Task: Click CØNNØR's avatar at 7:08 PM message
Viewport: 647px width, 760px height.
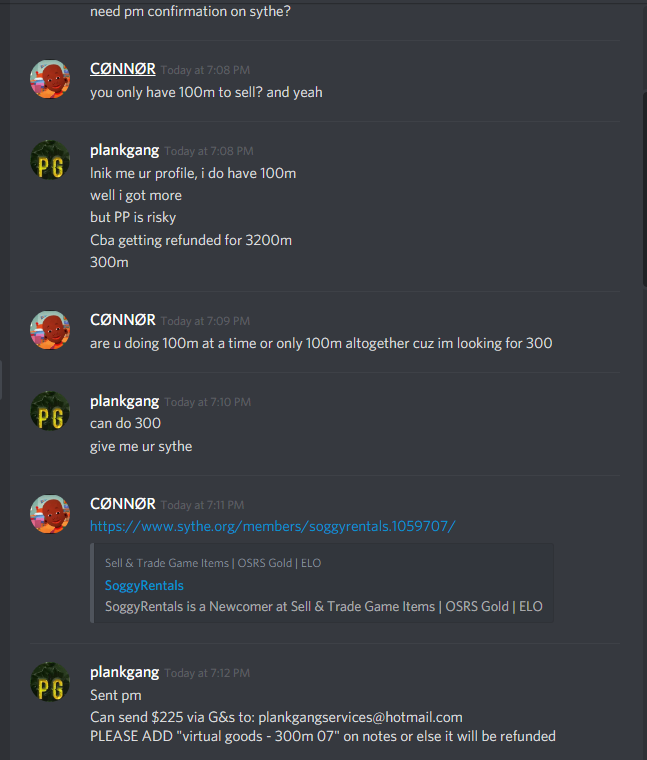Action: pyautogui.click(x=50, y=79)
